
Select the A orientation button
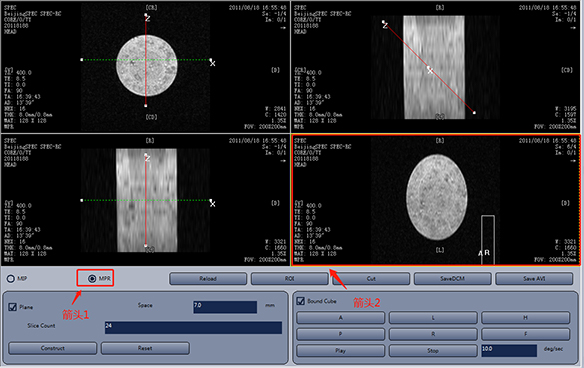(x=340, y=318)
